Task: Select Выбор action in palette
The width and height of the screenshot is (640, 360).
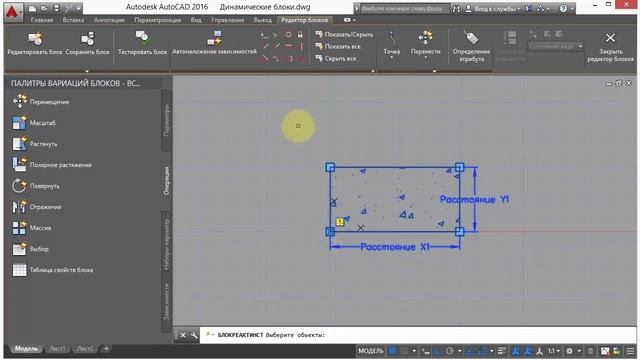Action: click(30, 249)
